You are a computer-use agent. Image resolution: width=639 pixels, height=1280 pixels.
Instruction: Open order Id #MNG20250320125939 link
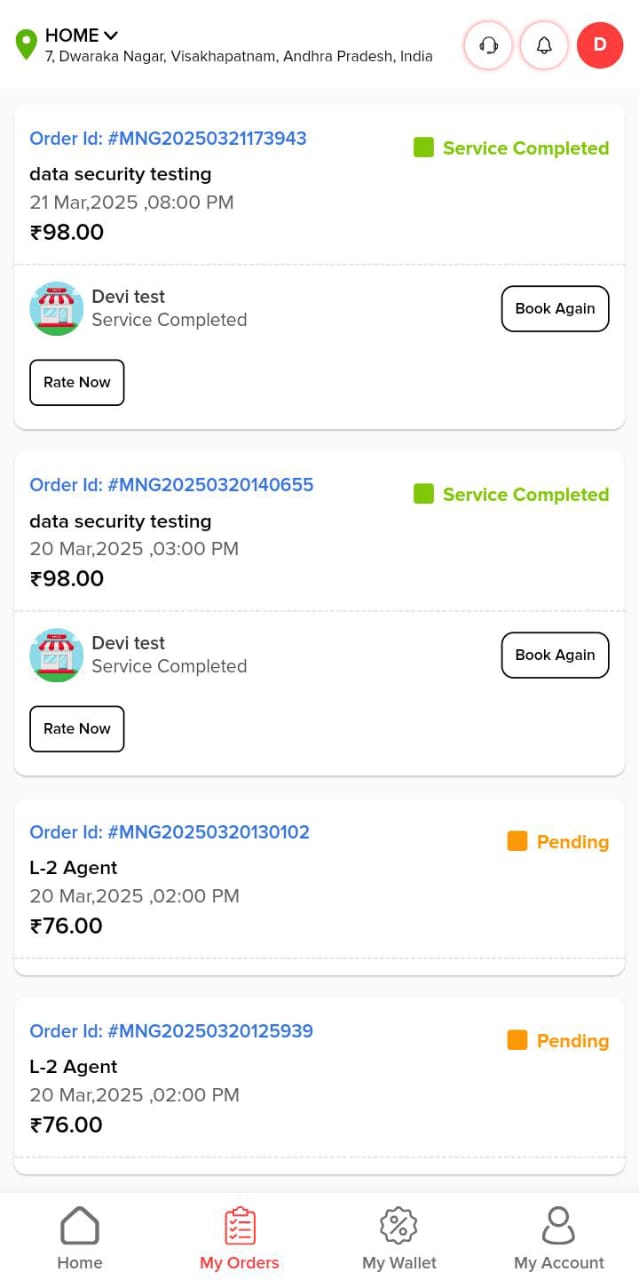pyautogui.click(x=171, y=1031)
